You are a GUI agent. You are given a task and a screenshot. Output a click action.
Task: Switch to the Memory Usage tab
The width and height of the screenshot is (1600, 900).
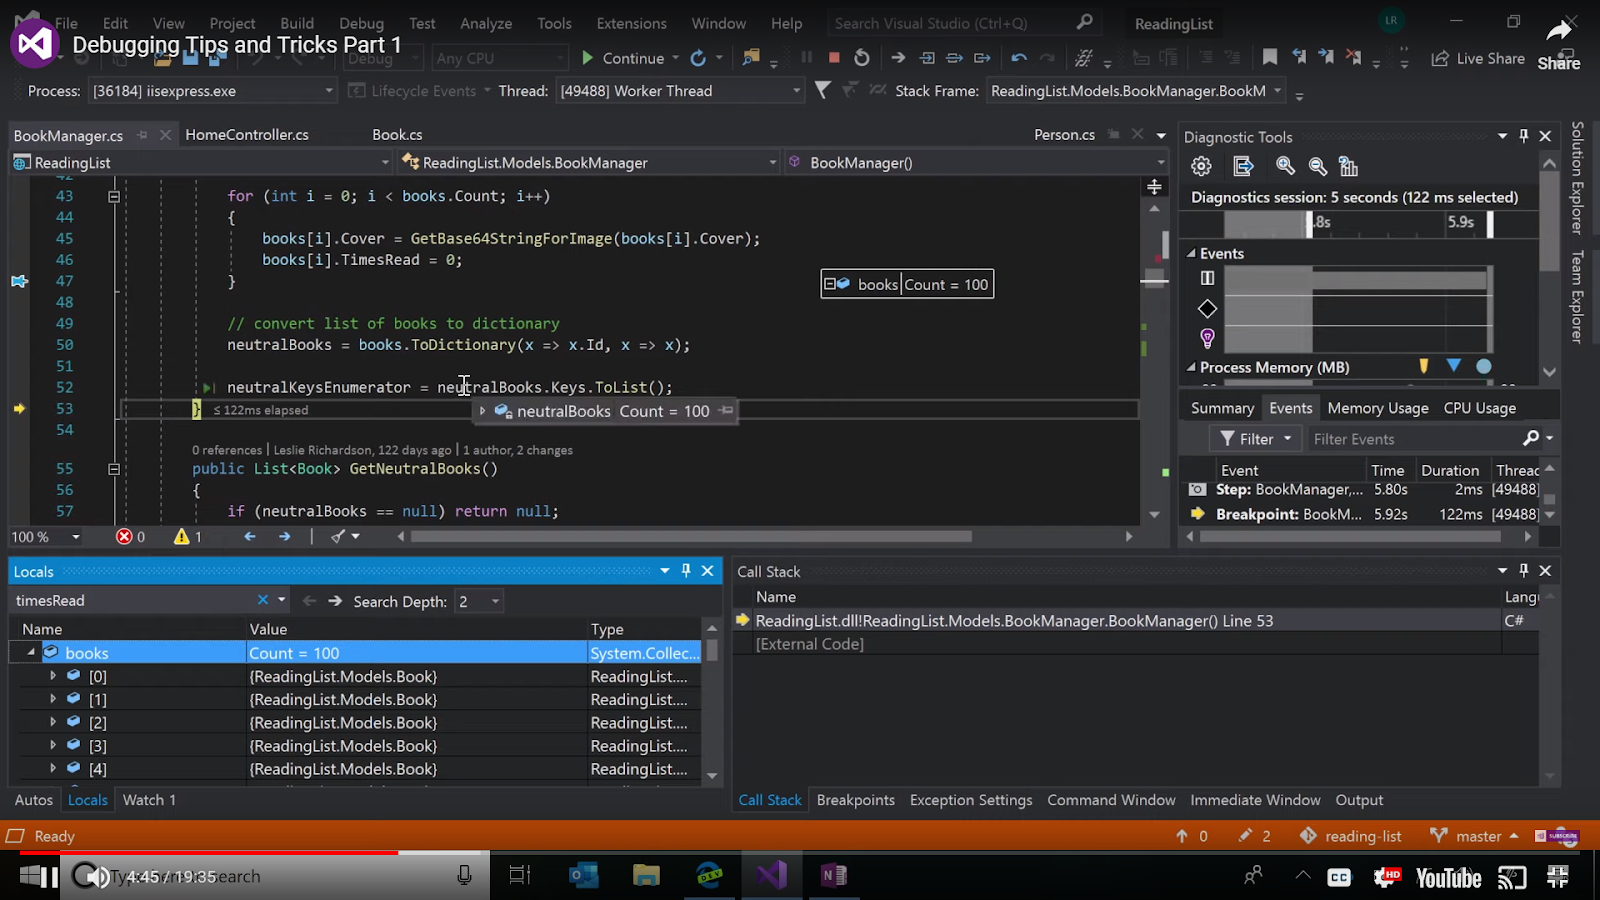point(1378,407)
